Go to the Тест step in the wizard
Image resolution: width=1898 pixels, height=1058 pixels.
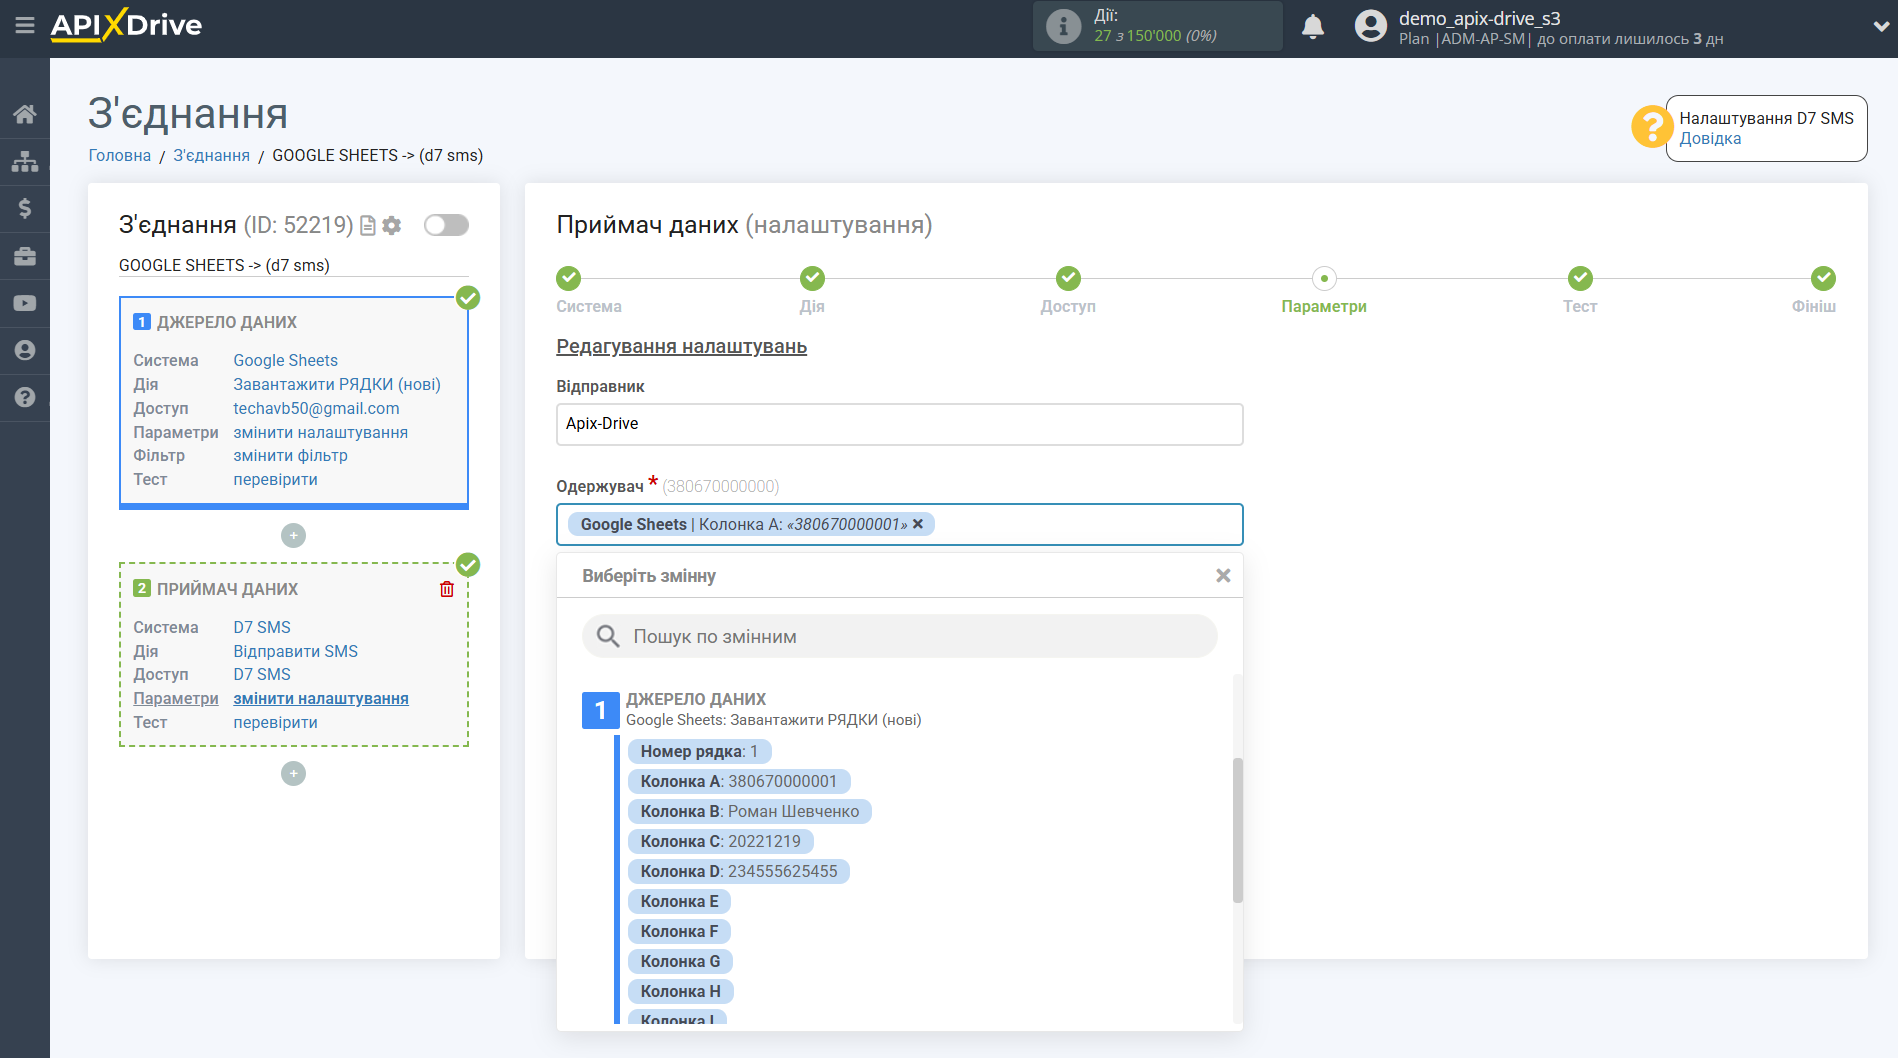[x=1579, y=279]
